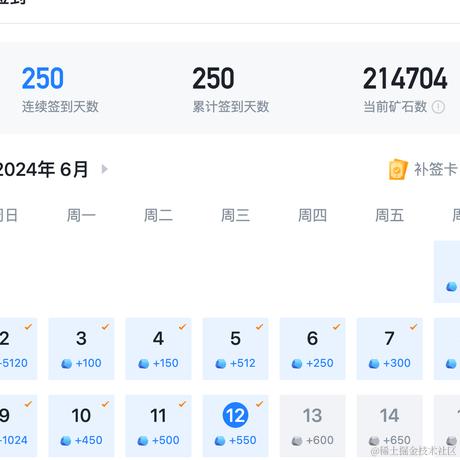This screenshot has height=460, width=460.
Task: Click the gray ore icon beside +650
Action: (374, 441)
